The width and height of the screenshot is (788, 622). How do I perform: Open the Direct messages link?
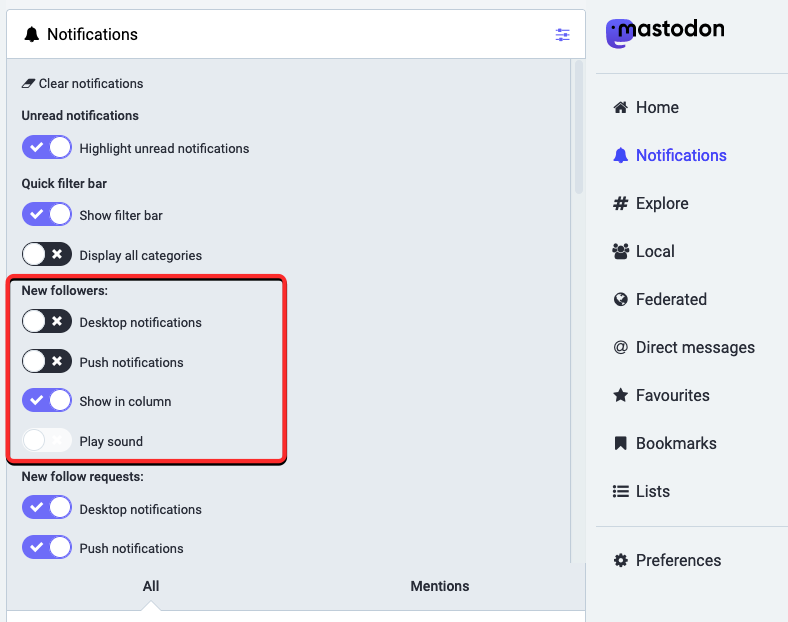click(x=694, y=348)
